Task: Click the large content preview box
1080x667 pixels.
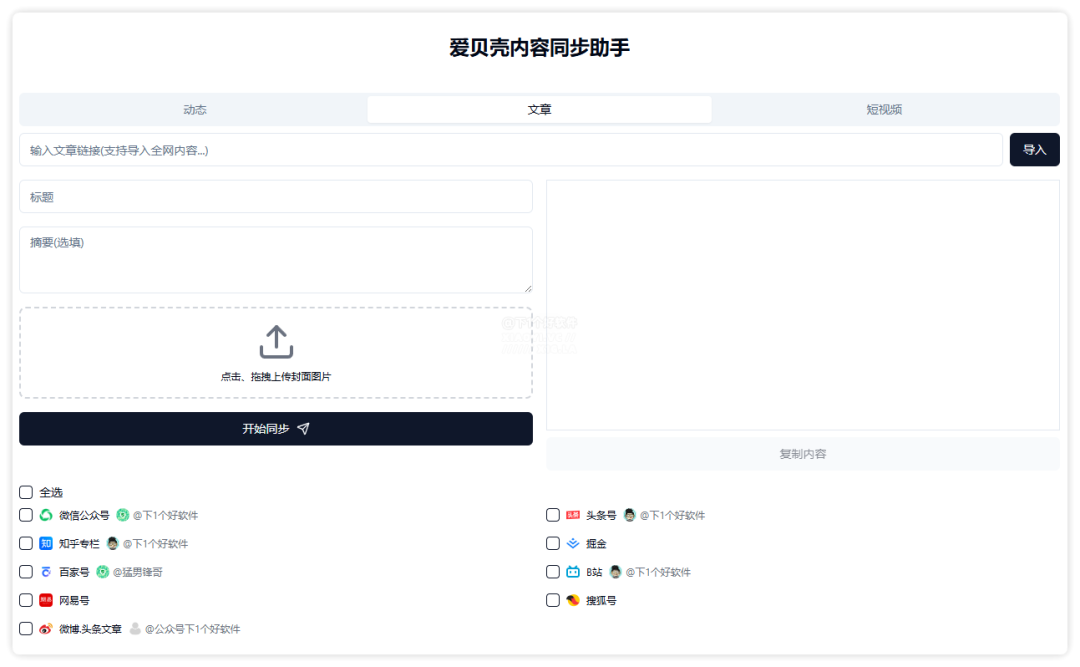Action: click(803, 305)
